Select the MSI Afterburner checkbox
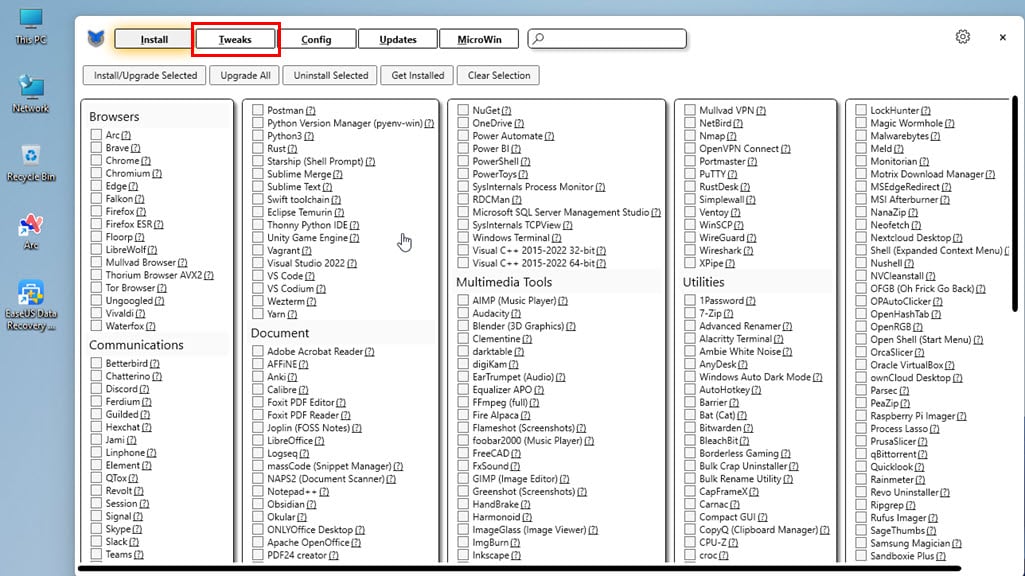 pos(861,199)
